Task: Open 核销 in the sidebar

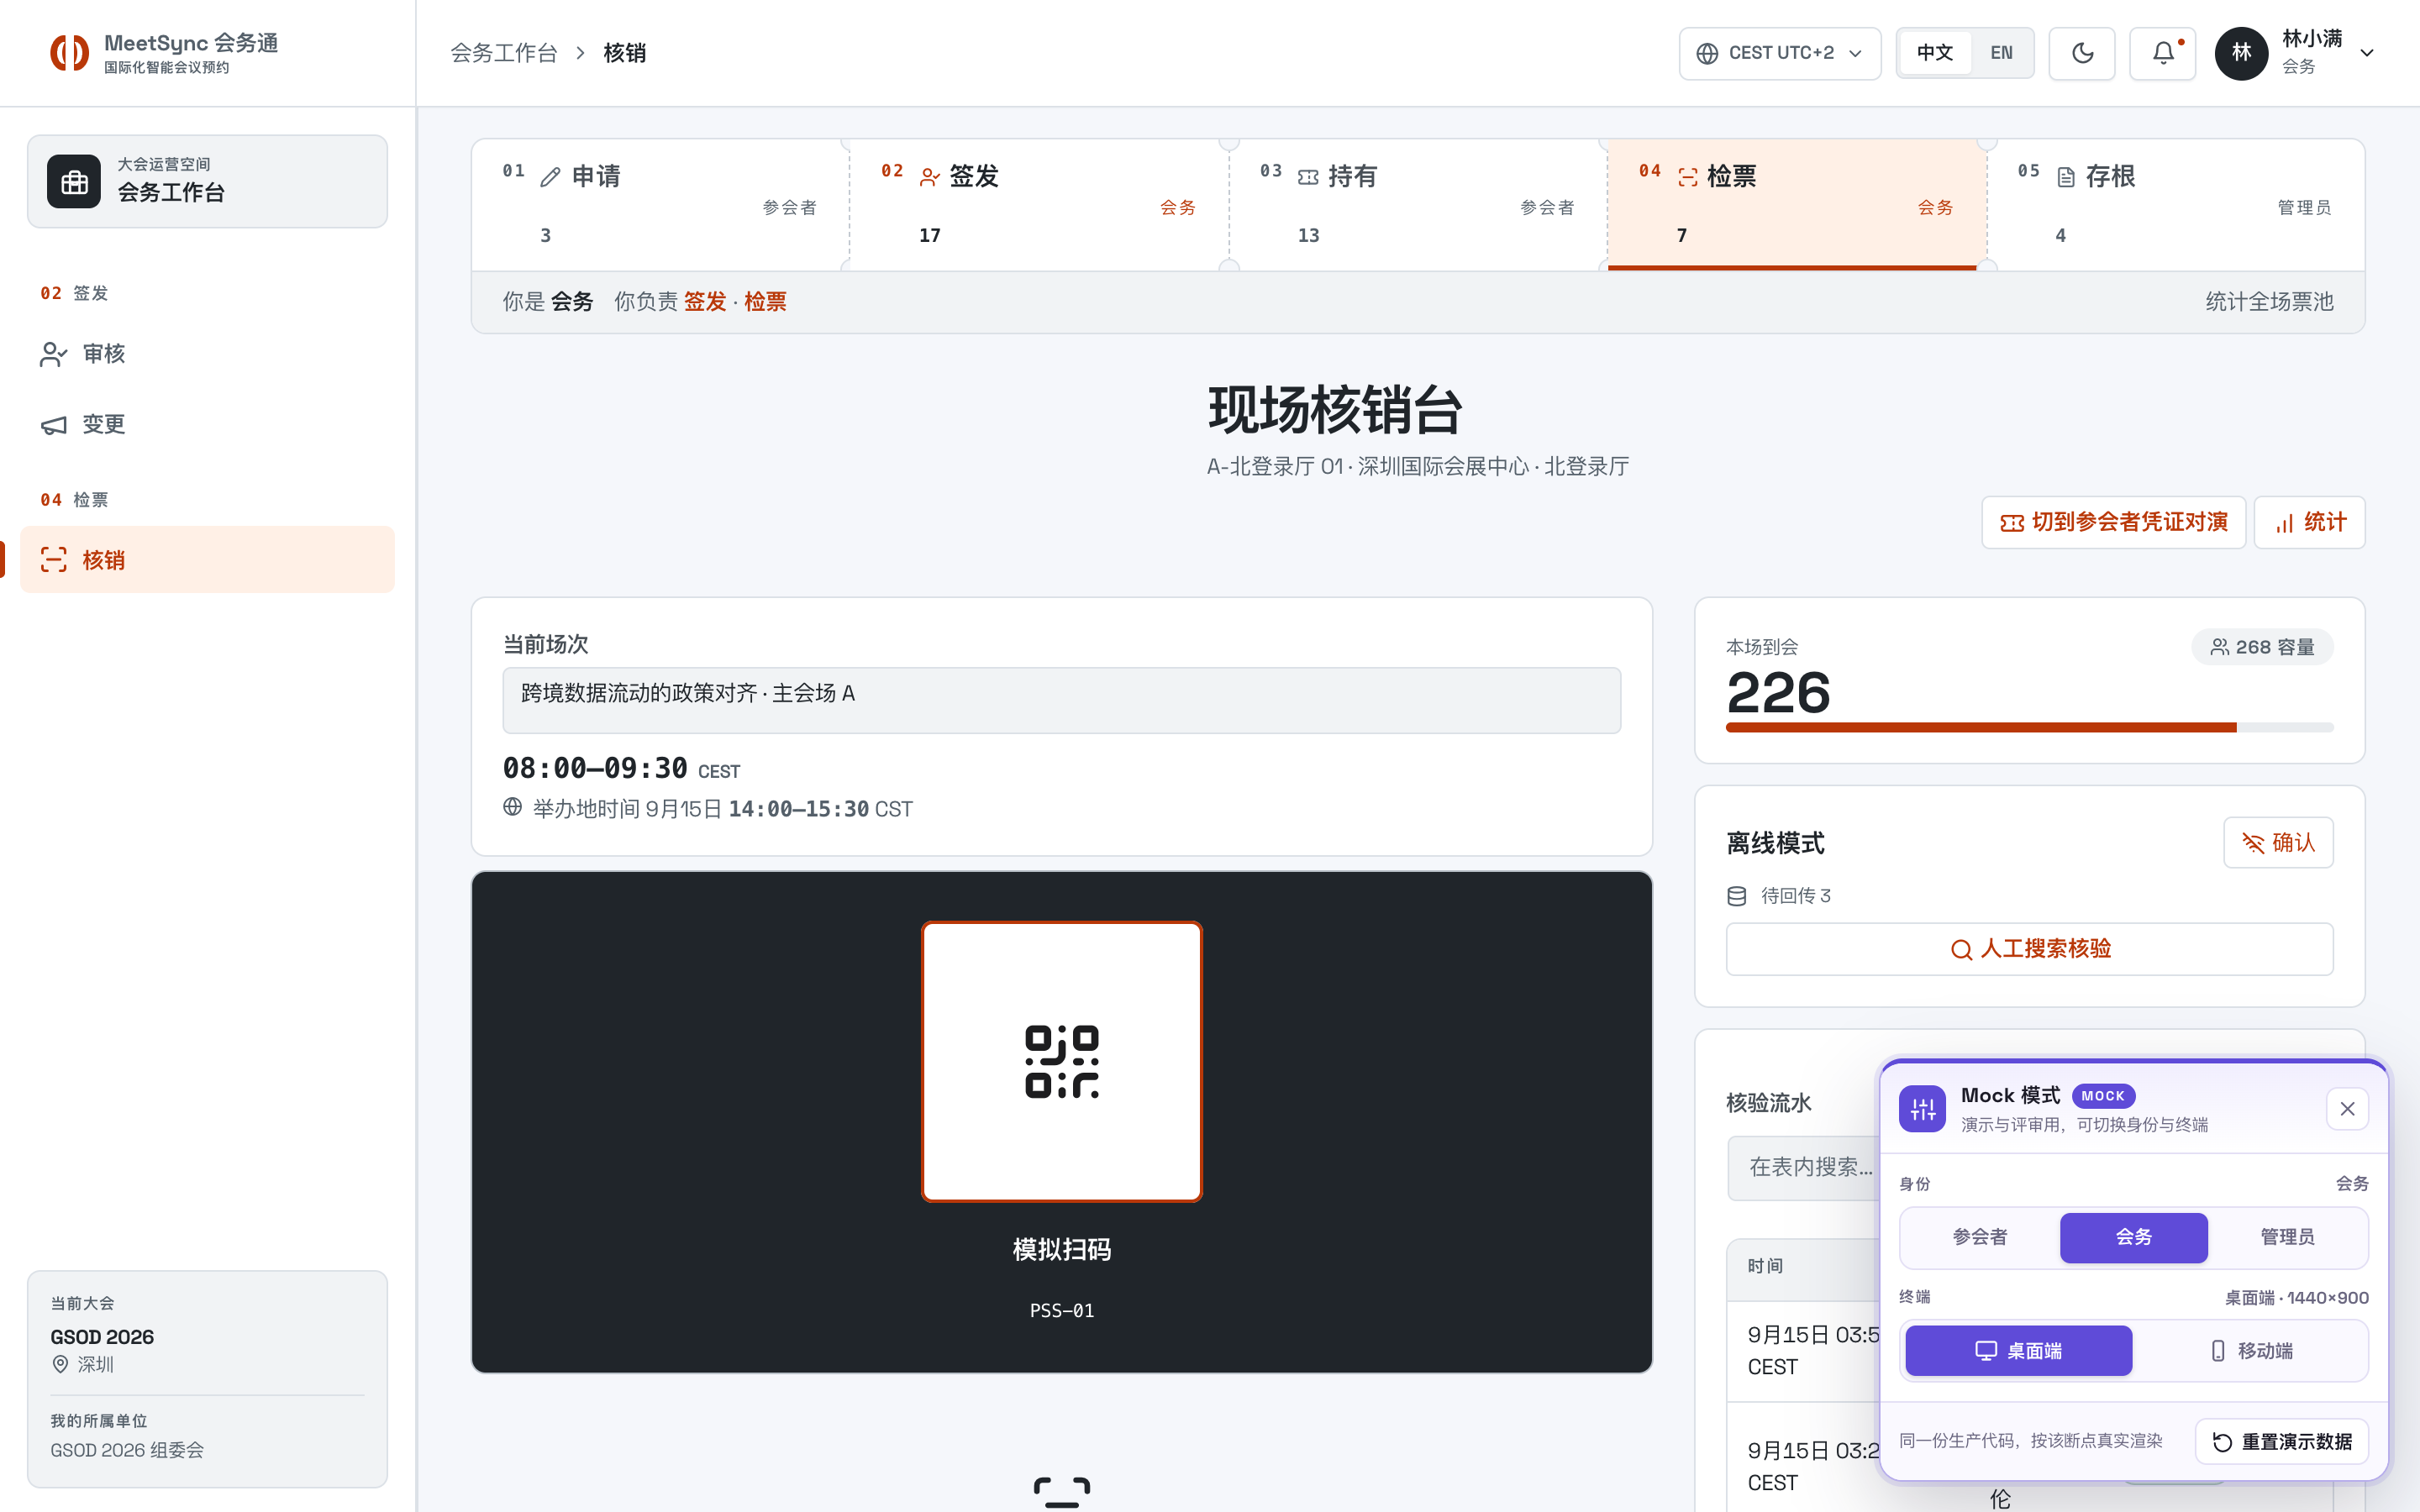Action: pos(207,560)
